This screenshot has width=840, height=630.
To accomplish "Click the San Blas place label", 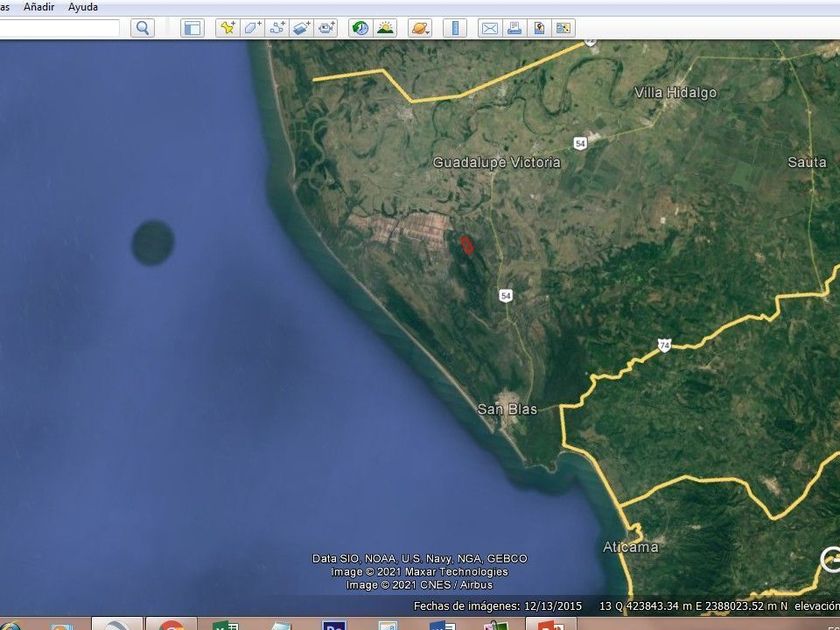I will coord(506,409).
